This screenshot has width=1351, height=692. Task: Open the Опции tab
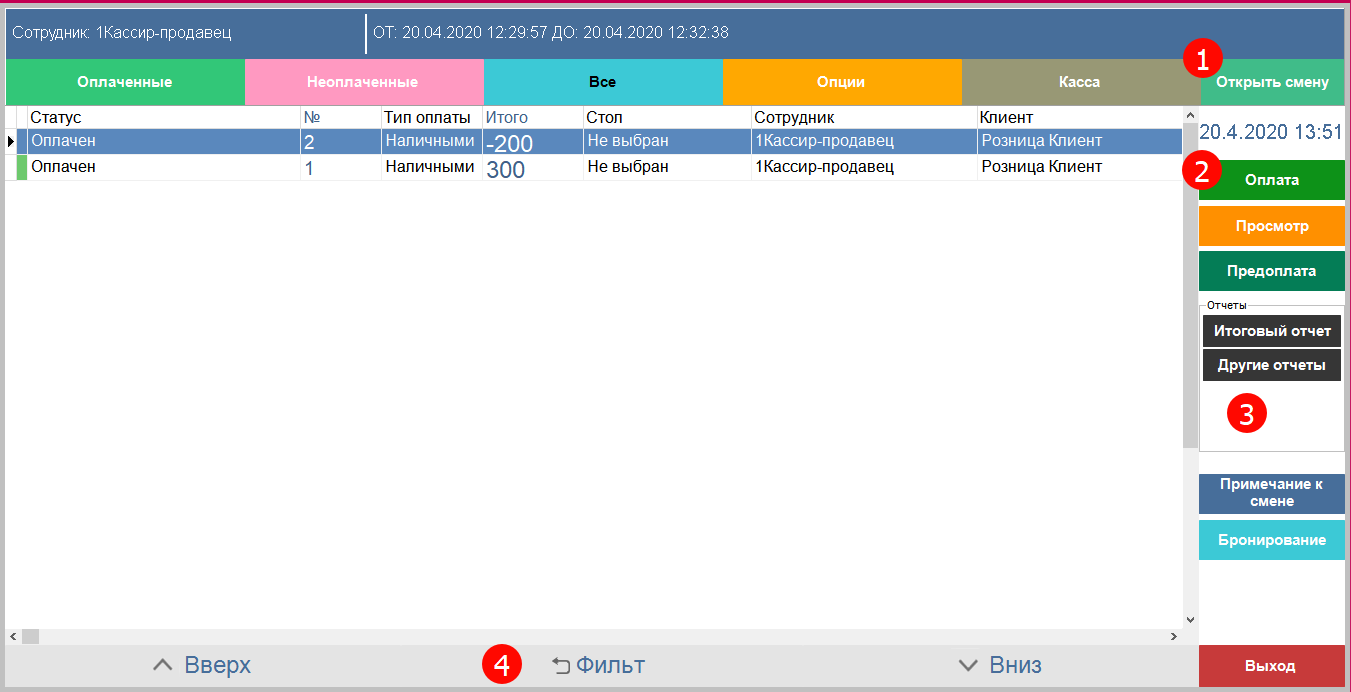pos(841,82)
